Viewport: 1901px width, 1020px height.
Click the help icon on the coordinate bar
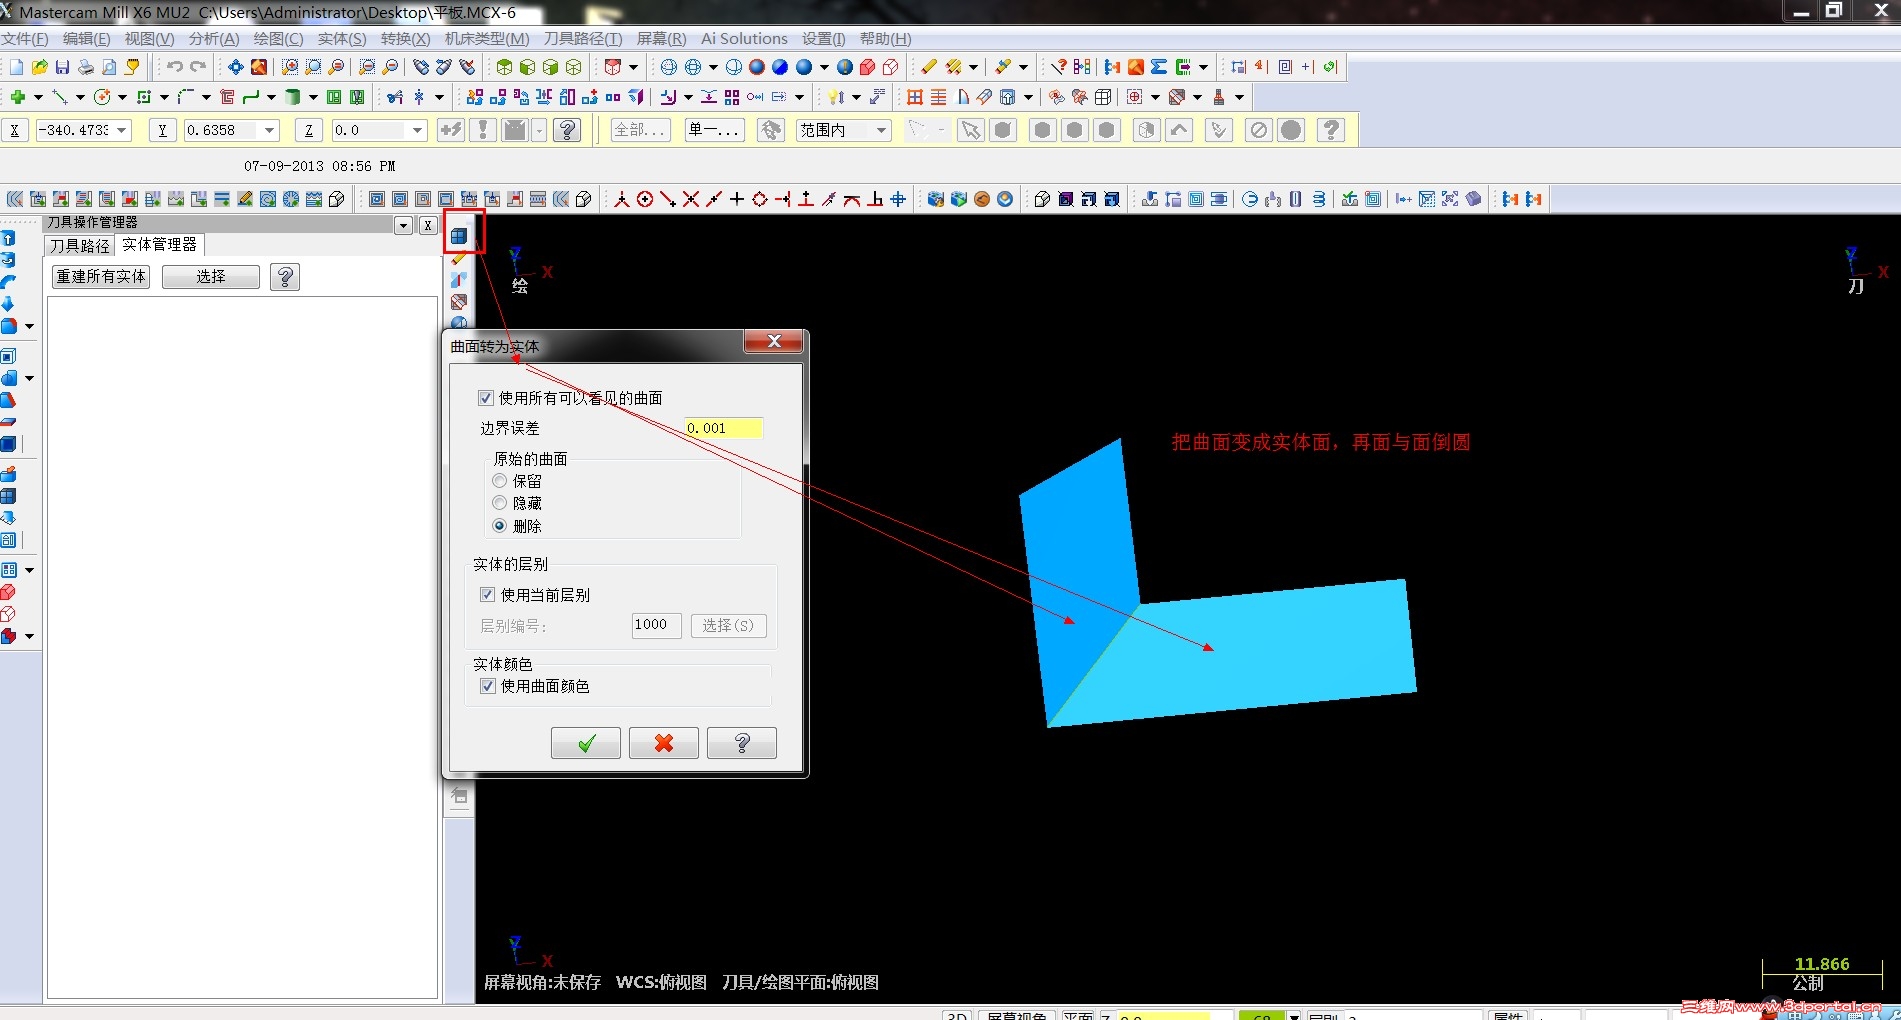(567, 130)
